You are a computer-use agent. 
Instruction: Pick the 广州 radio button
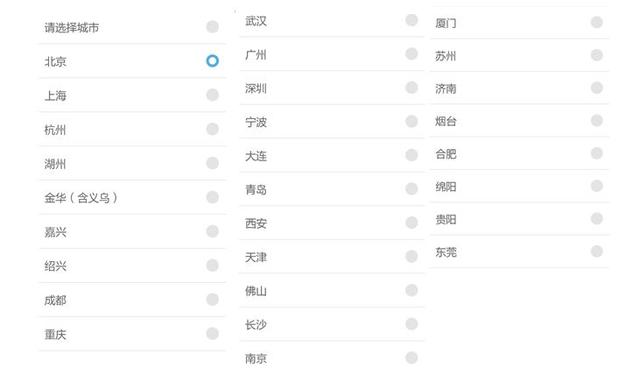point(411,53)
